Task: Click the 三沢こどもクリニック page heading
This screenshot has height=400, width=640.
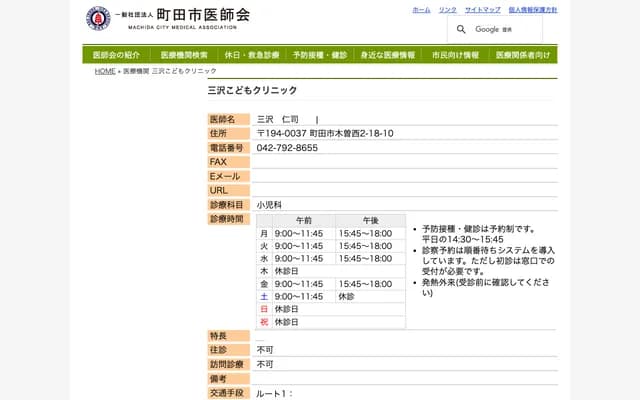Action: click(252, 90)
